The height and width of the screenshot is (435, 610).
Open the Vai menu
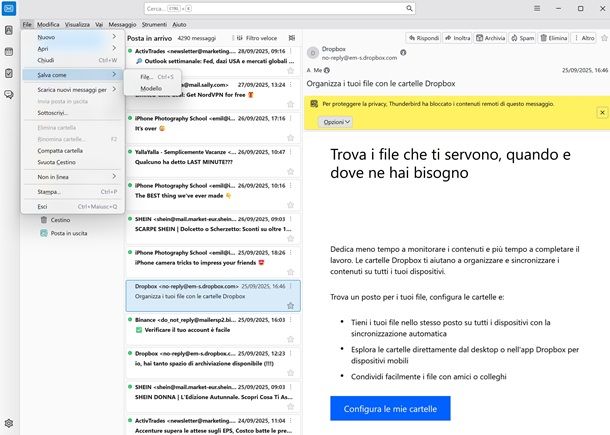tap(99, 24)
